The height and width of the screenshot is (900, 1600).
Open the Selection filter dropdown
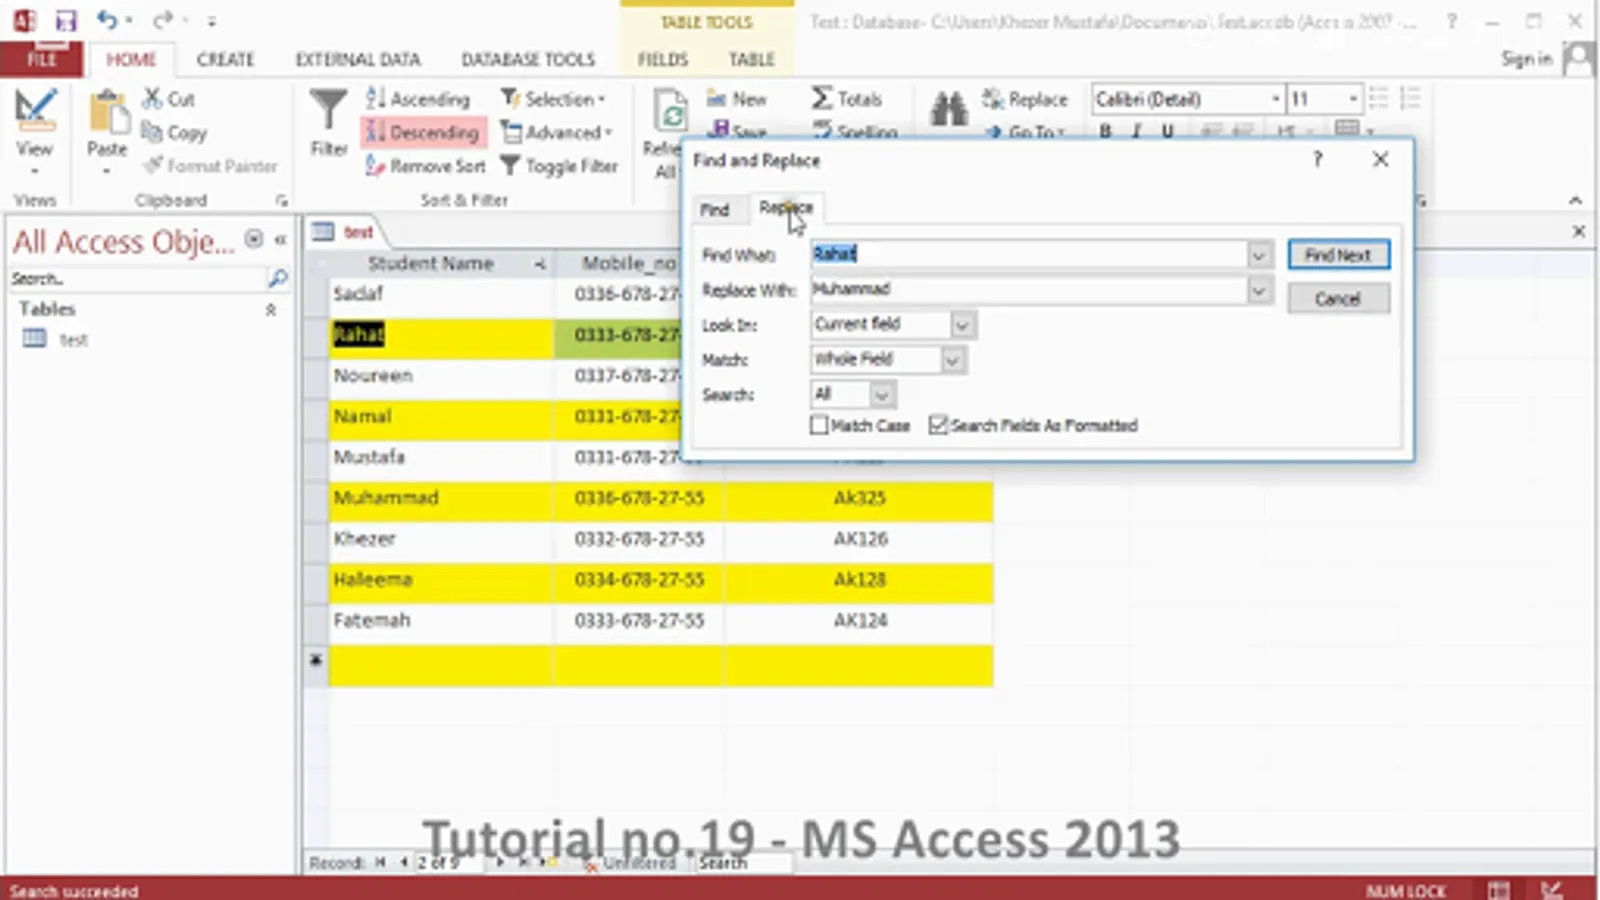click(553, 99)
